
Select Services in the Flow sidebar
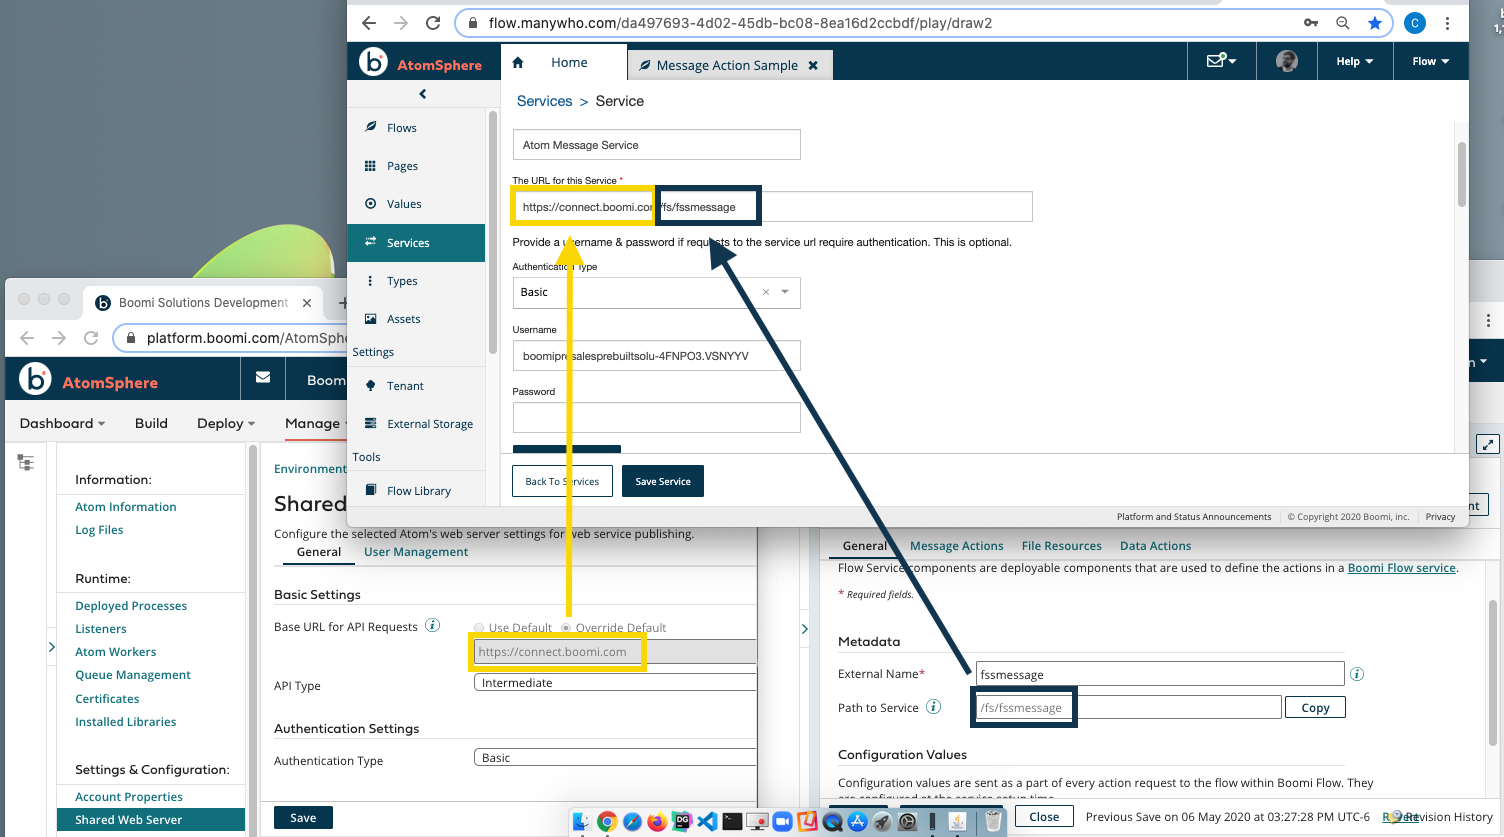point(416,243)
